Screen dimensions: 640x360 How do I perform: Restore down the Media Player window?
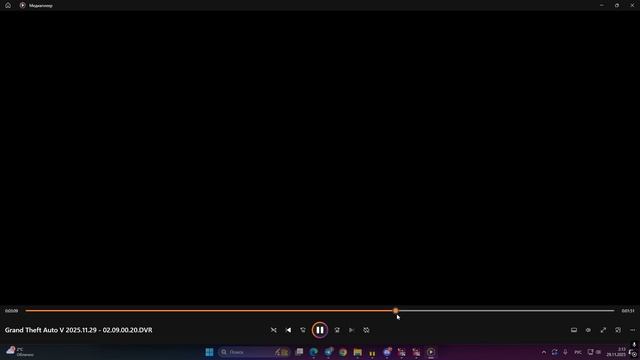tap(617, 5)
